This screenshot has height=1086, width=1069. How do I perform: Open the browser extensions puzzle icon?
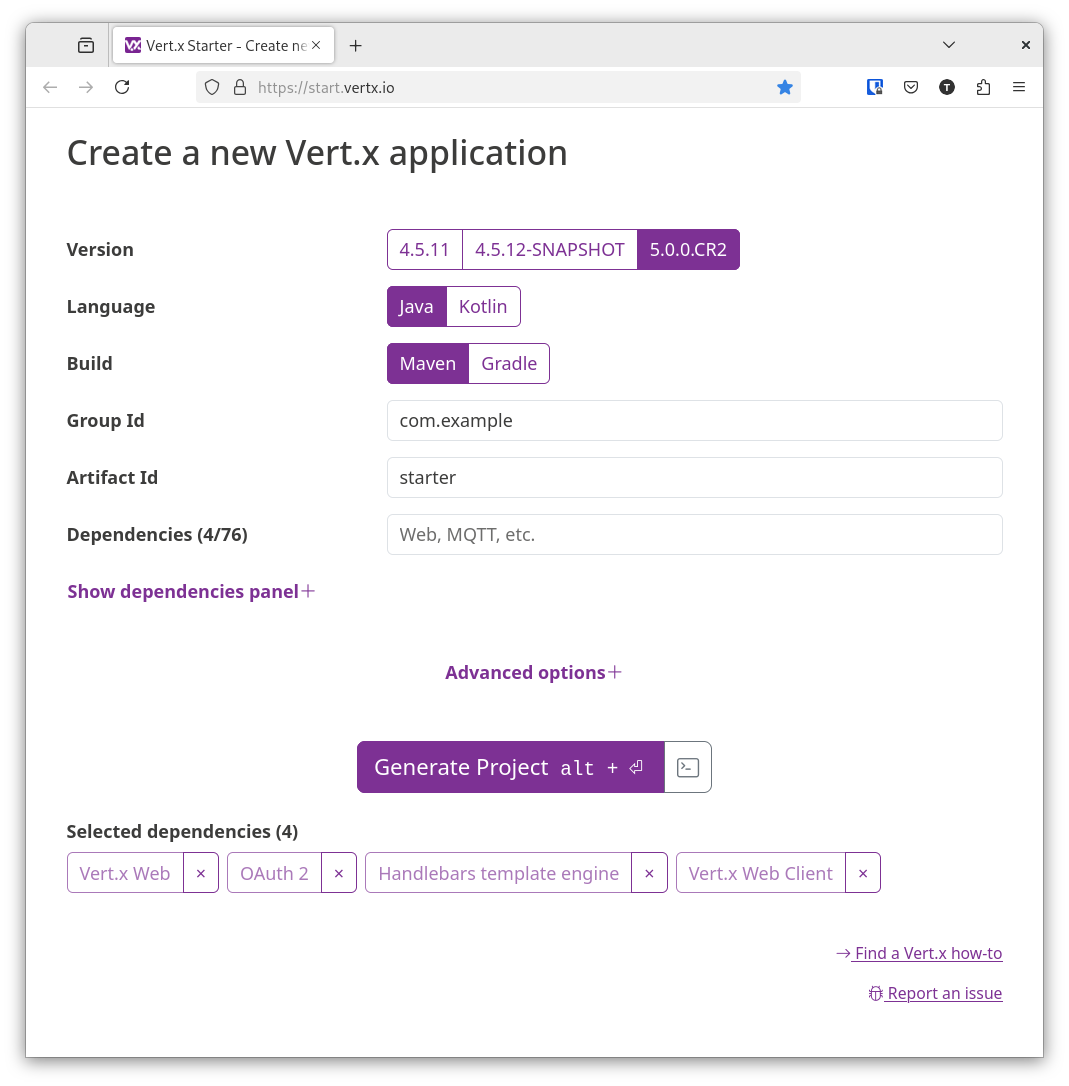pos(983,87)
